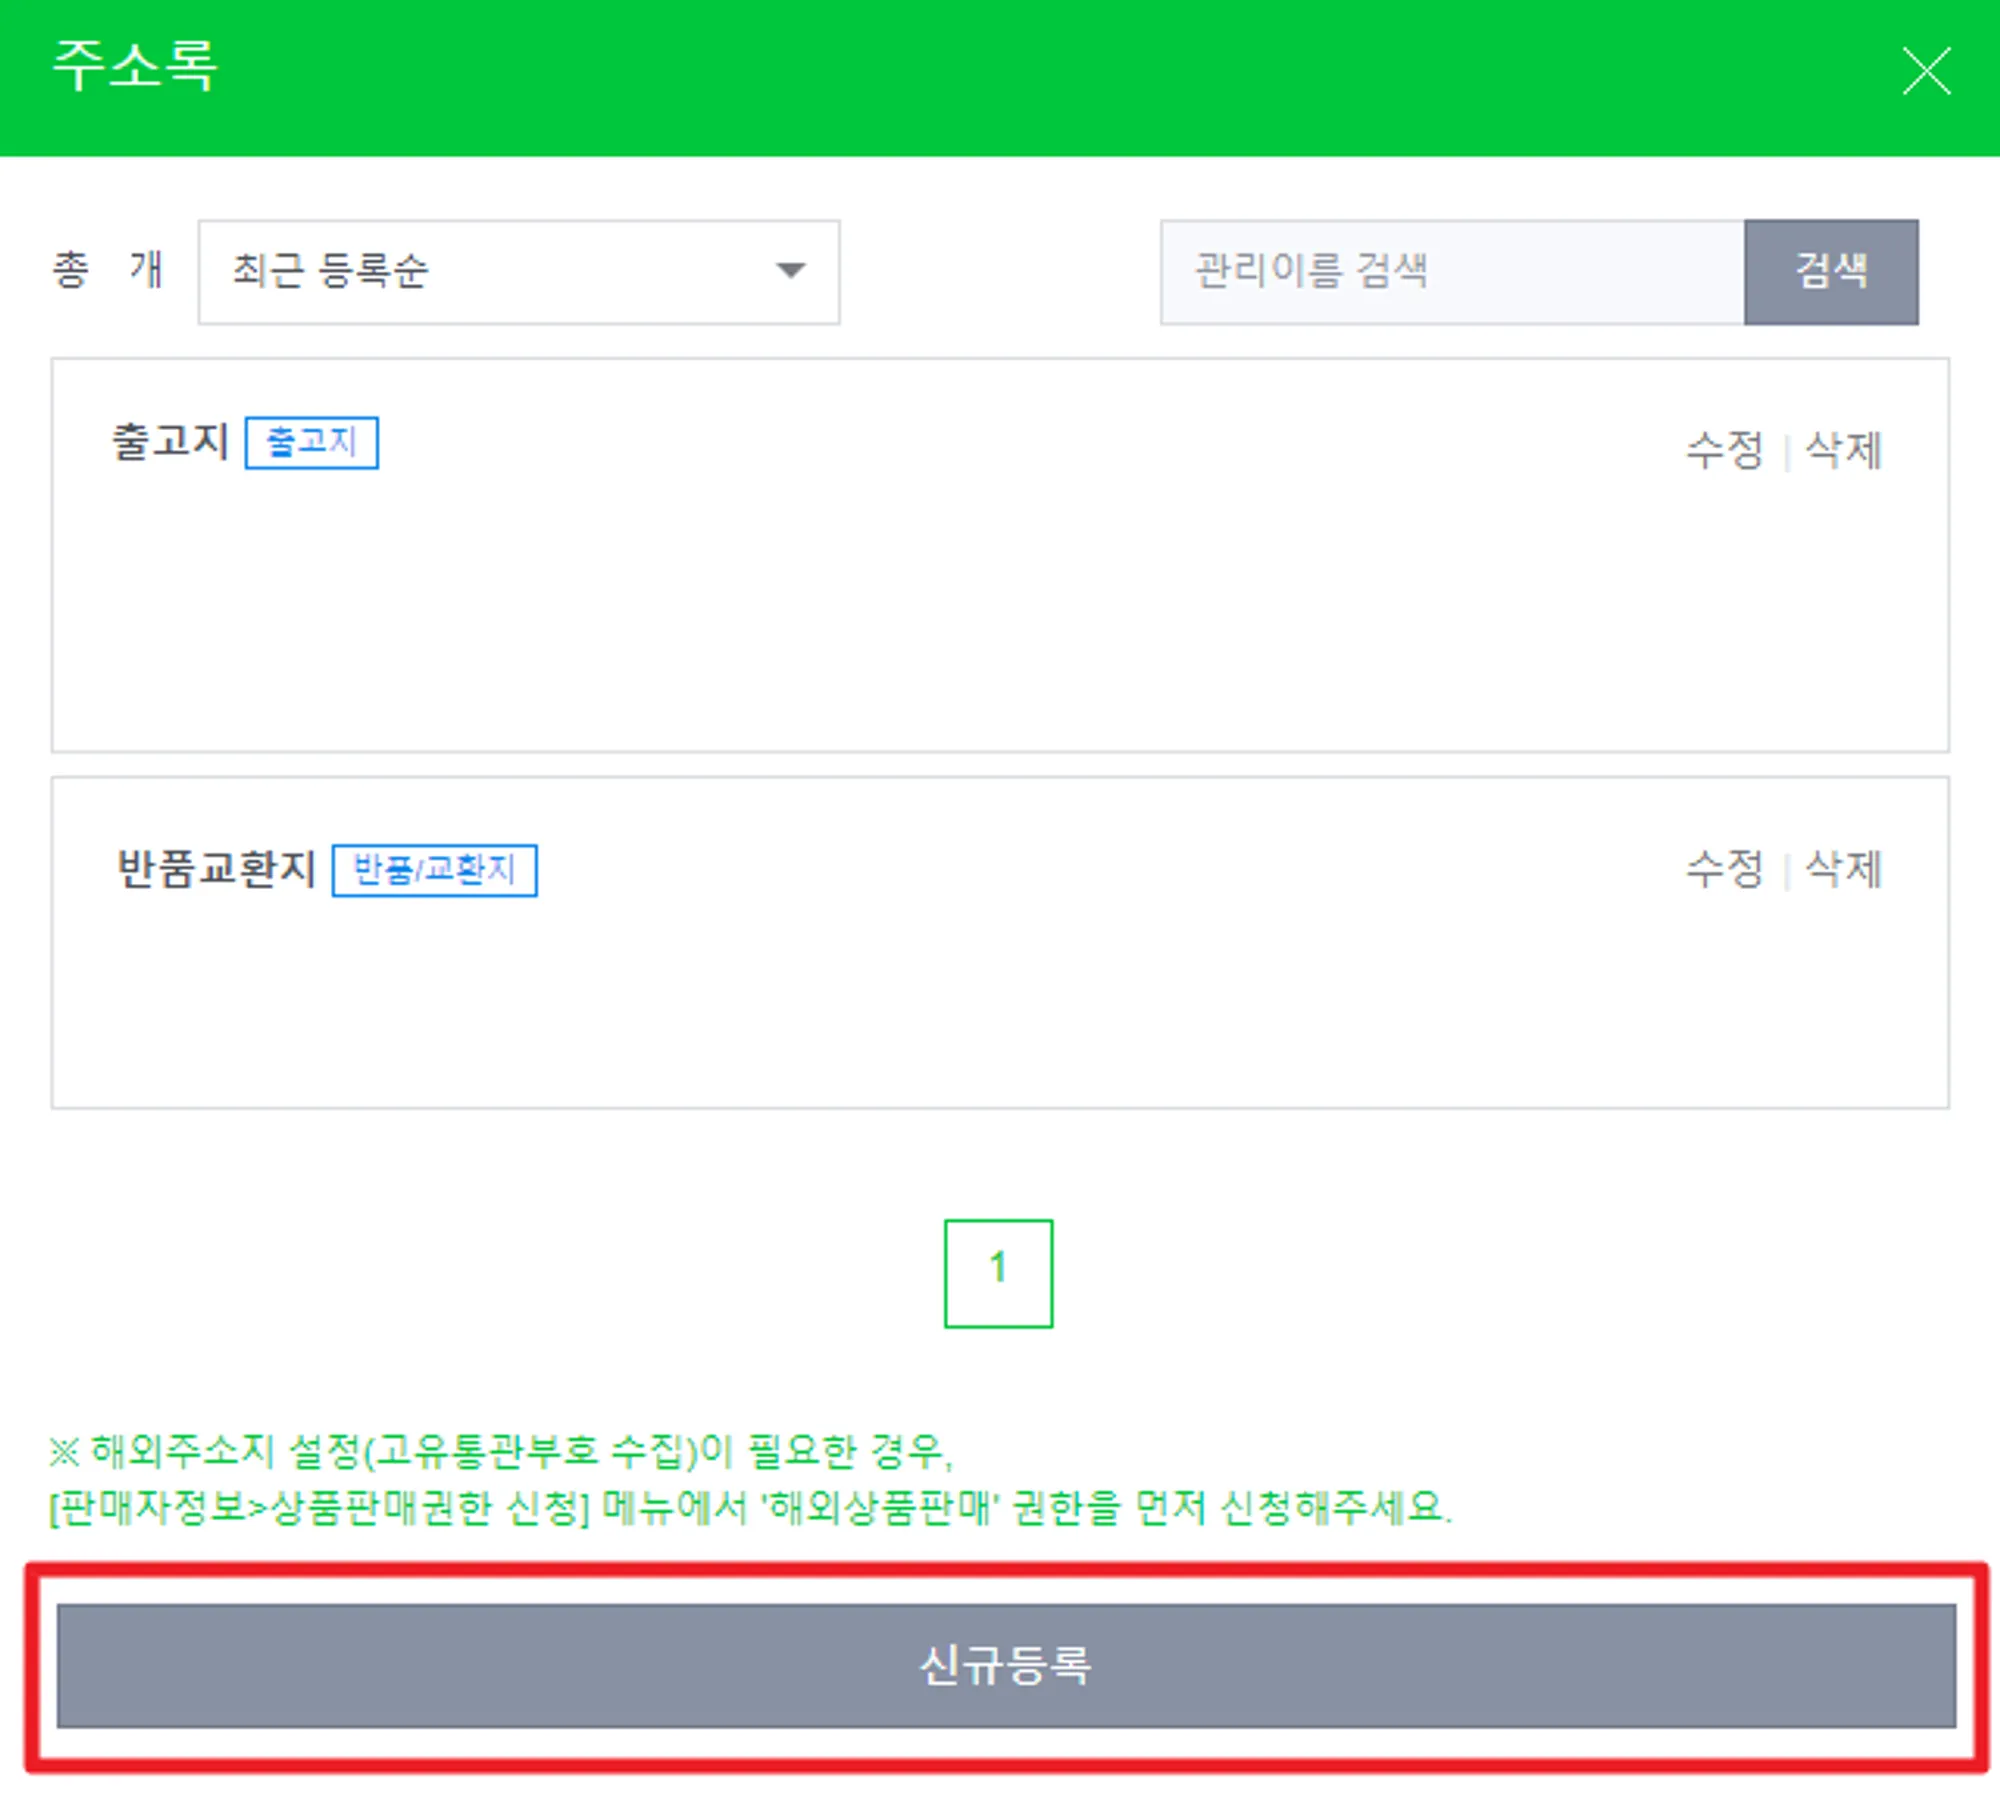Go to page 1 in pagination

tap(997, 1272)
